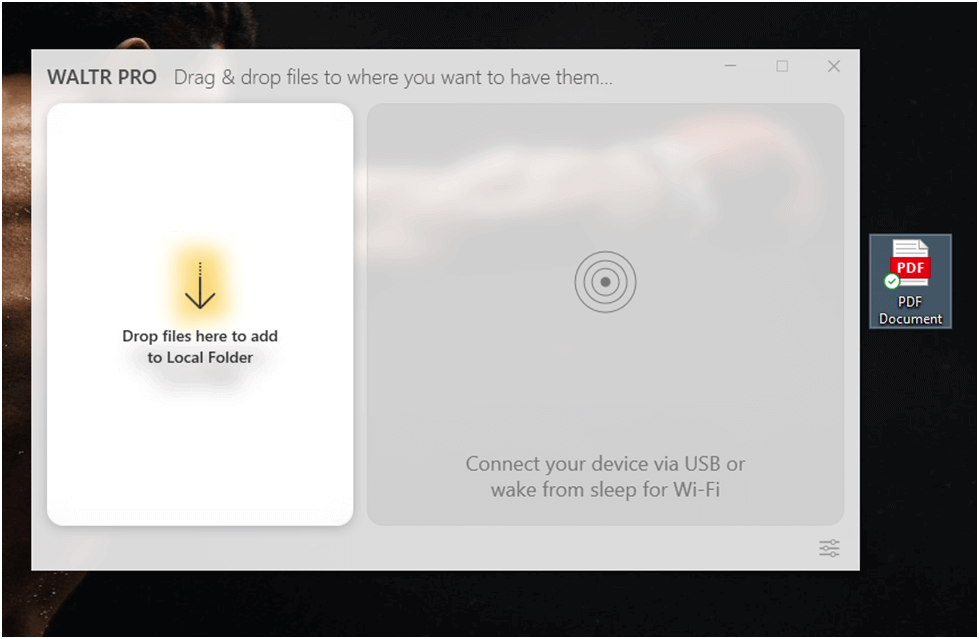Click 'Drop files here to add' text
Image resolution: width=979 pixels, height=639 pixels.
click(x=200, y=336)
